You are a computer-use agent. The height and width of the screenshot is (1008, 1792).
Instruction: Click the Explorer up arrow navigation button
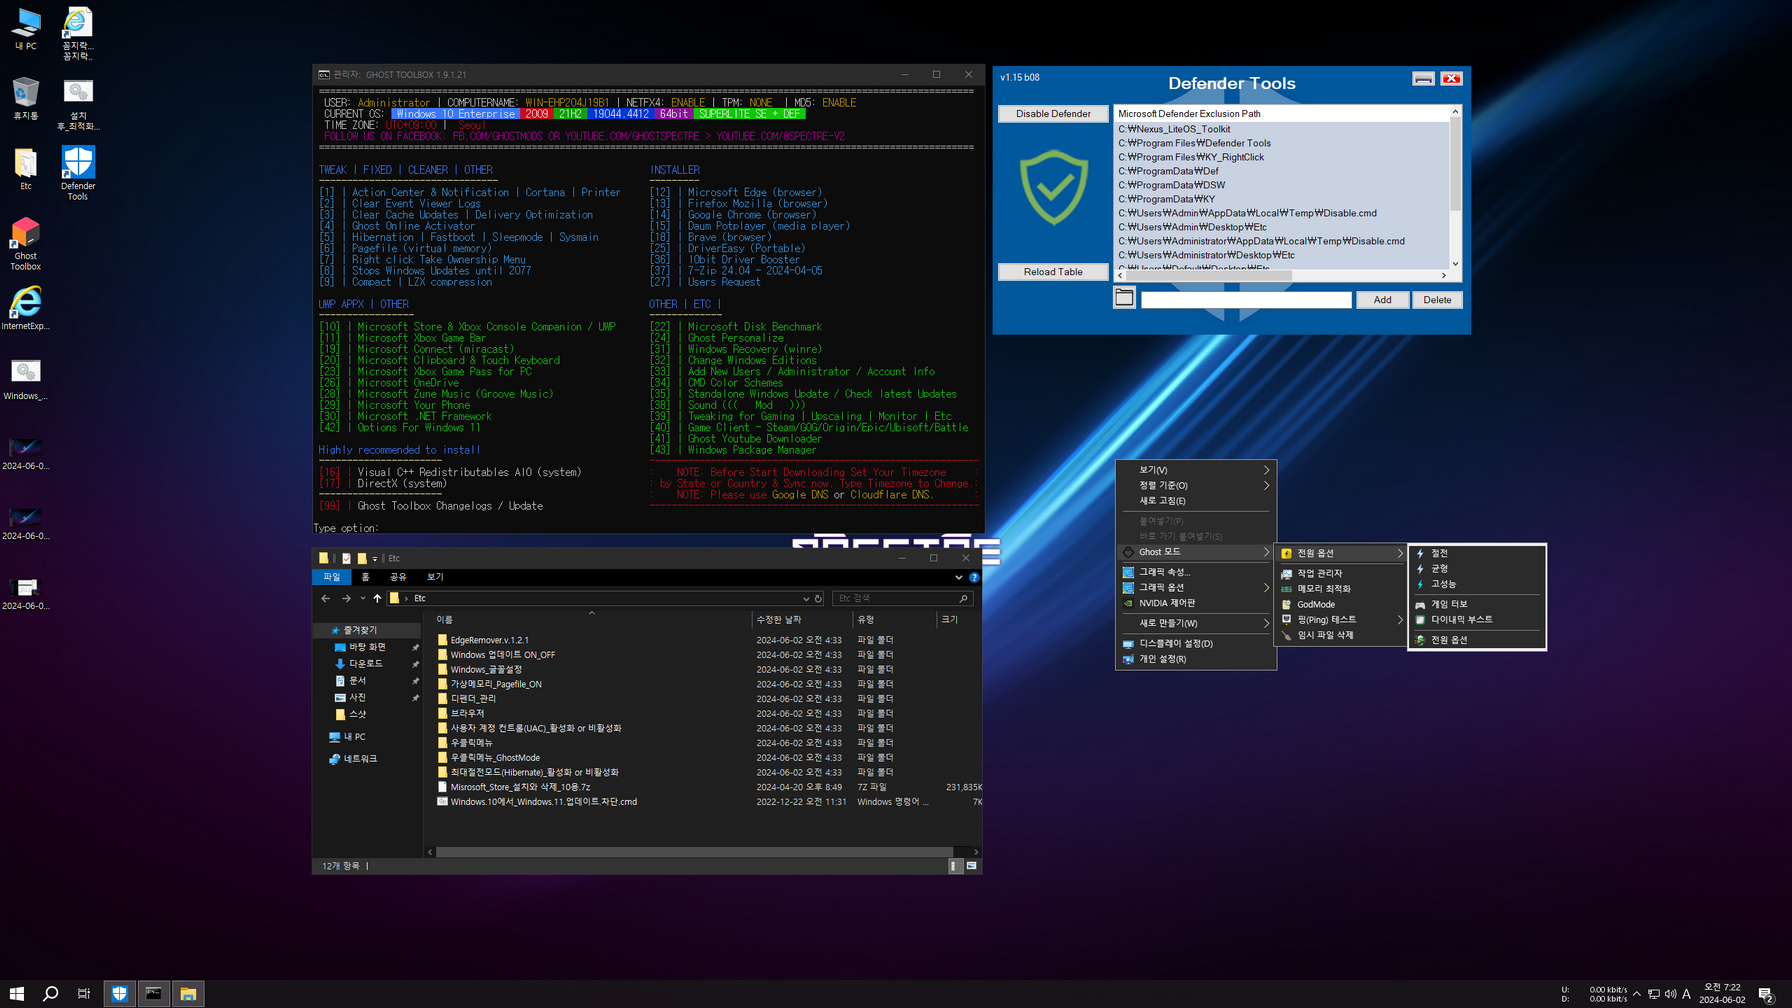(x=377, y=598)
